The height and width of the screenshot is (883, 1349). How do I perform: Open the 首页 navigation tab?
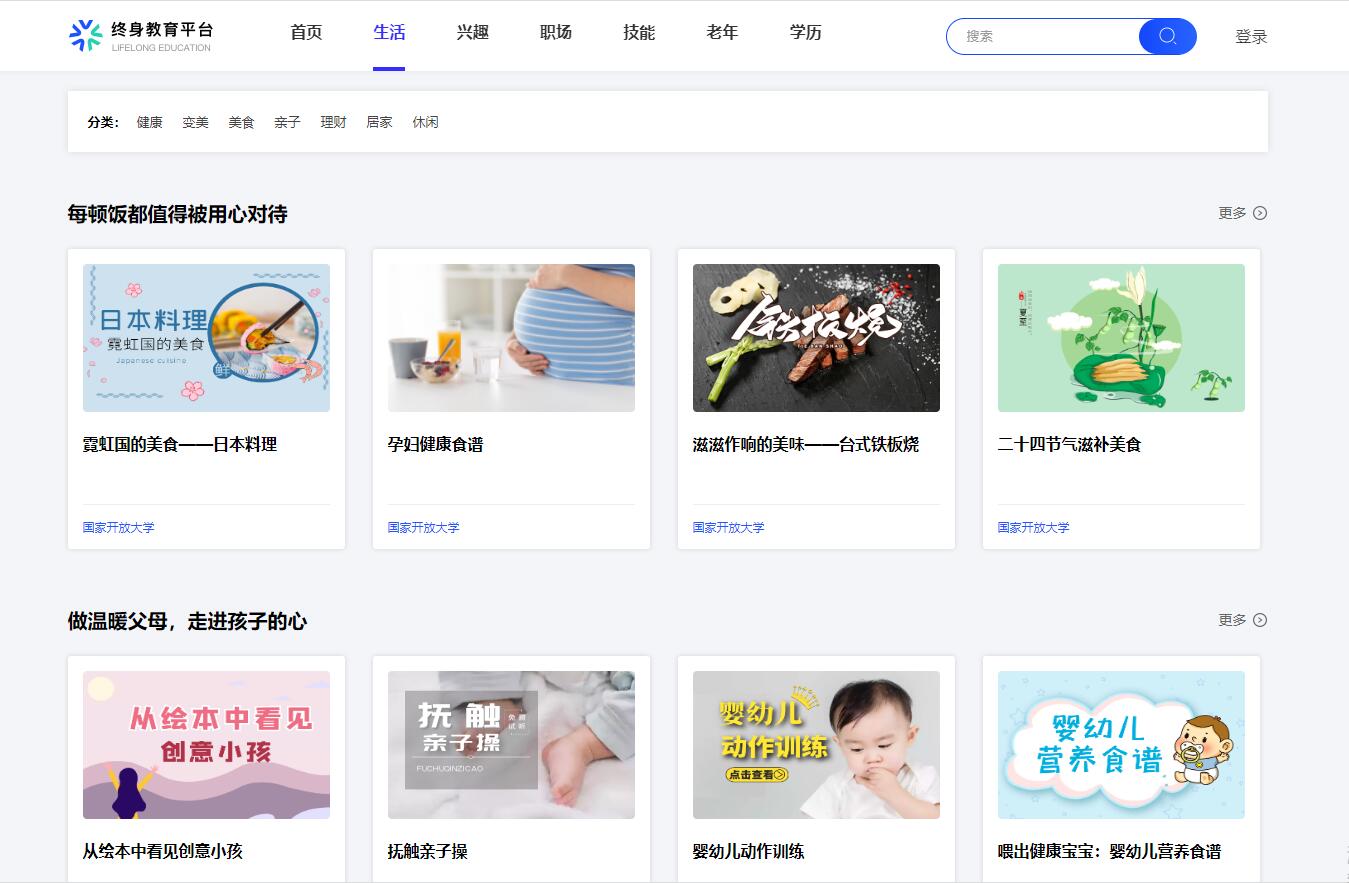point(306,32)
